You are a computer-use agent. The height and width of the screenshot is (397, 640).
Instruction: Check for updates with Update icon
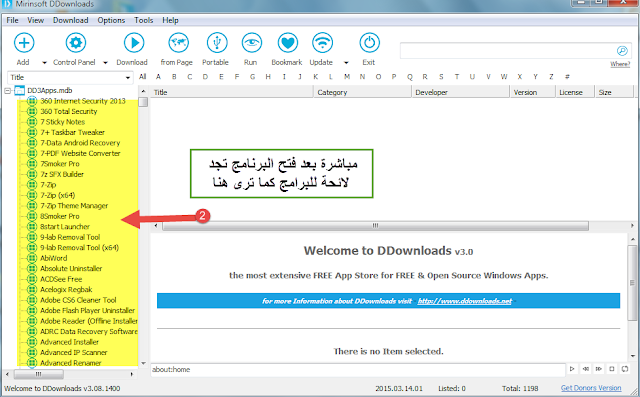(x=322, y=42)
